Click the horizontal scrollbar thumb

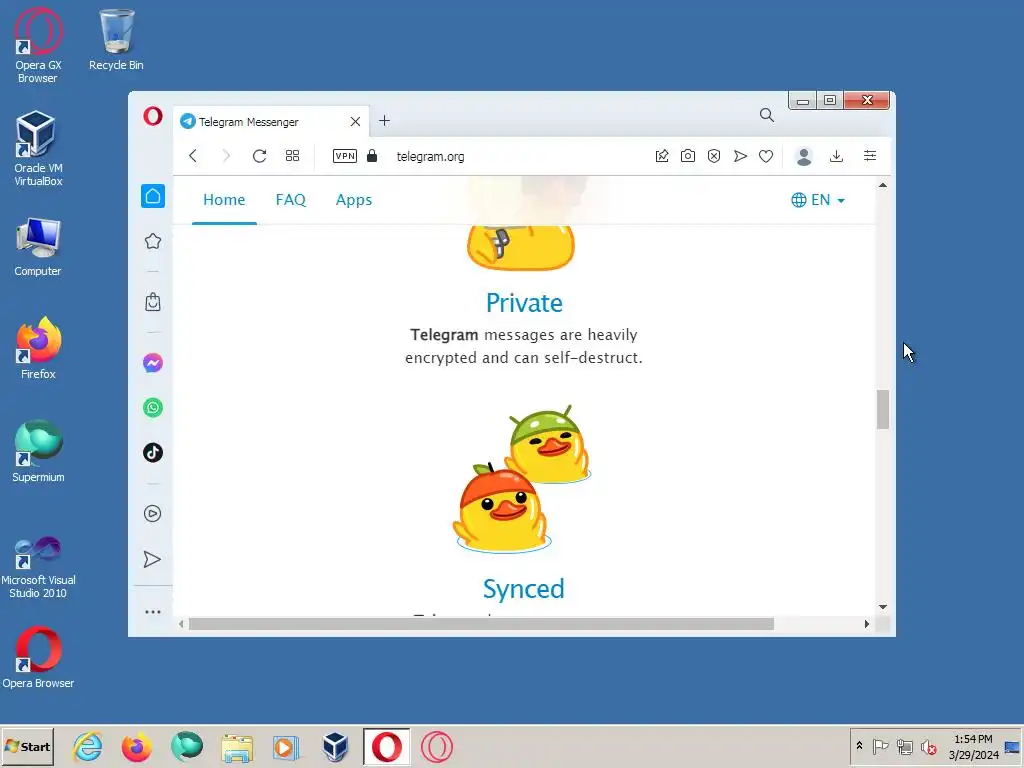481,624
